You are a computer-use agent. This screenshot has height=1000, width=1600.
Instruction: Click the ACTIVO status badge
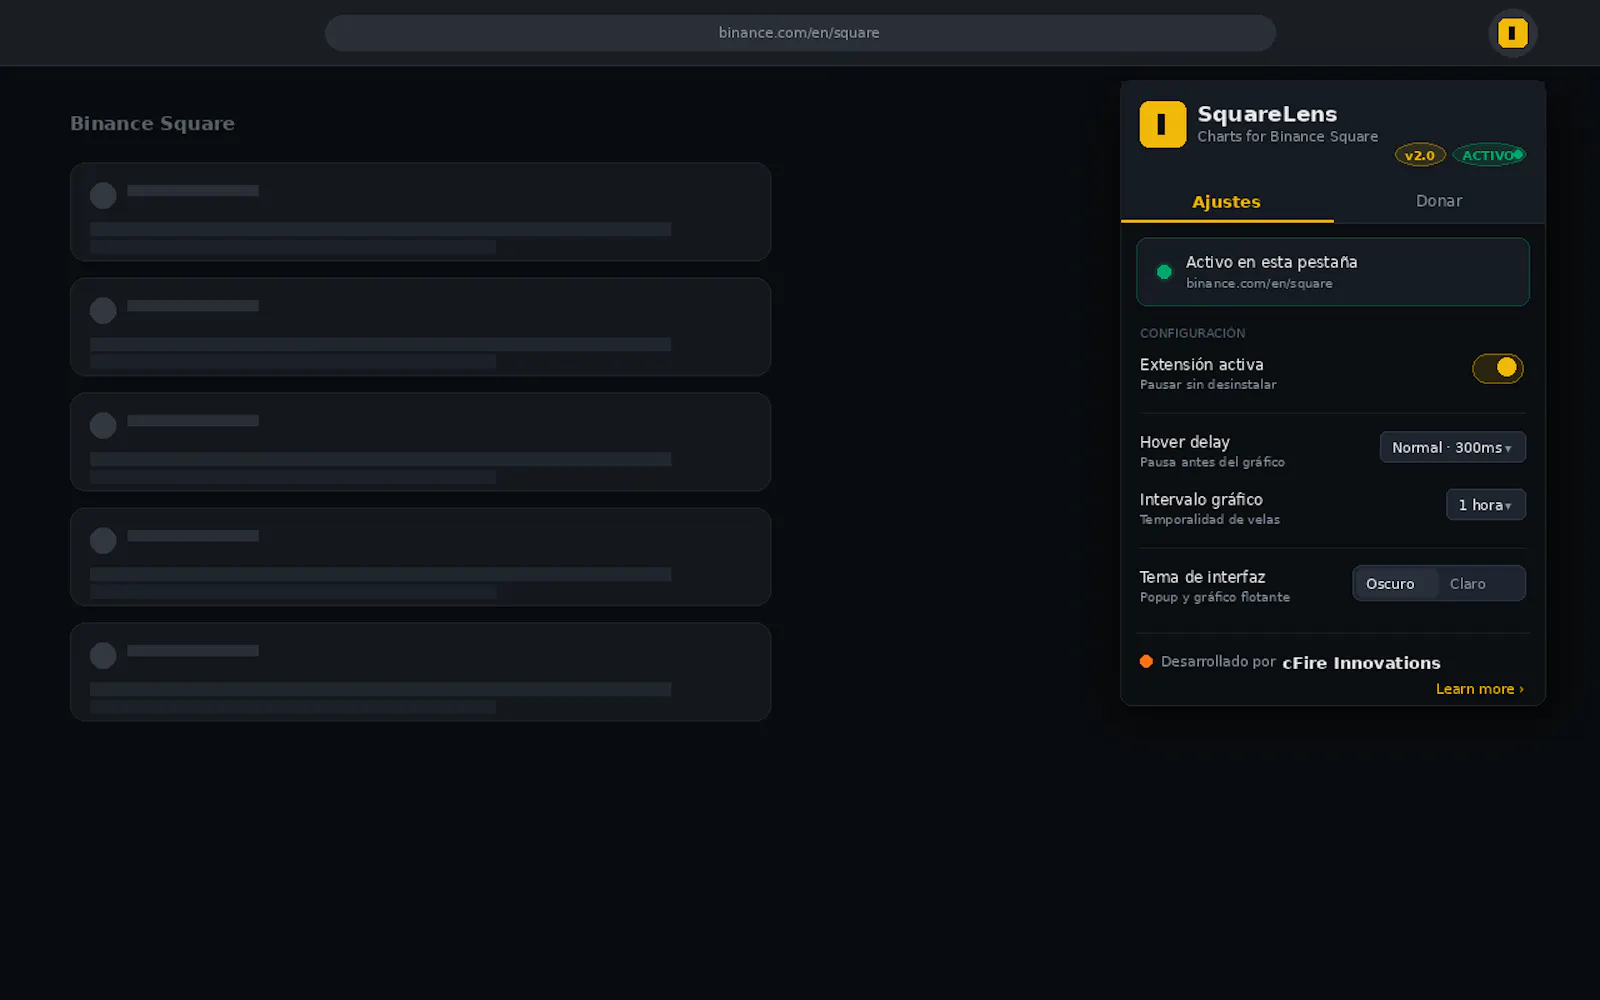(1489, 155)
